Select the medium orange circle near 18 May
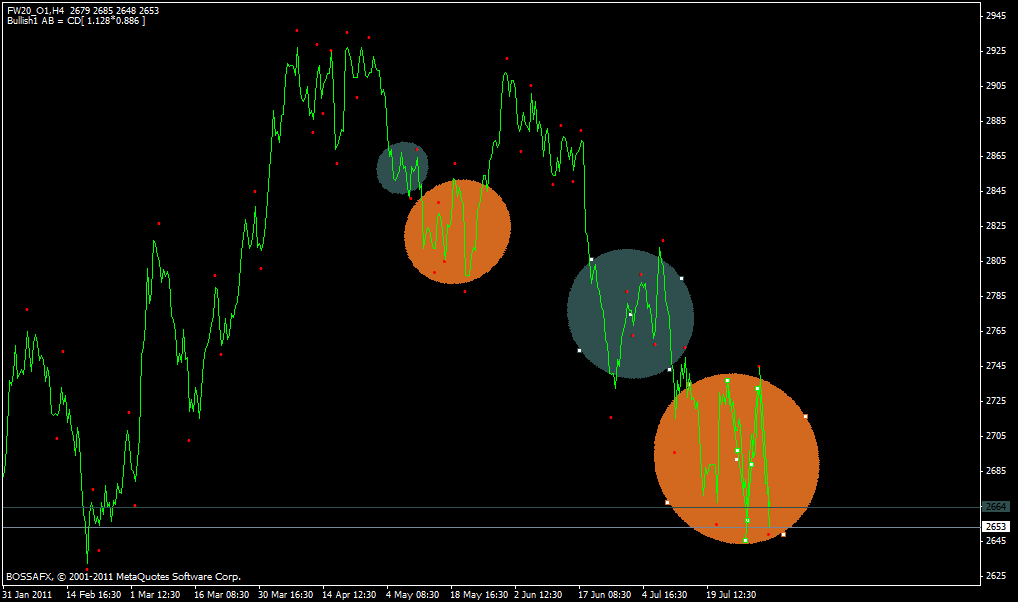 coord(458,231)
